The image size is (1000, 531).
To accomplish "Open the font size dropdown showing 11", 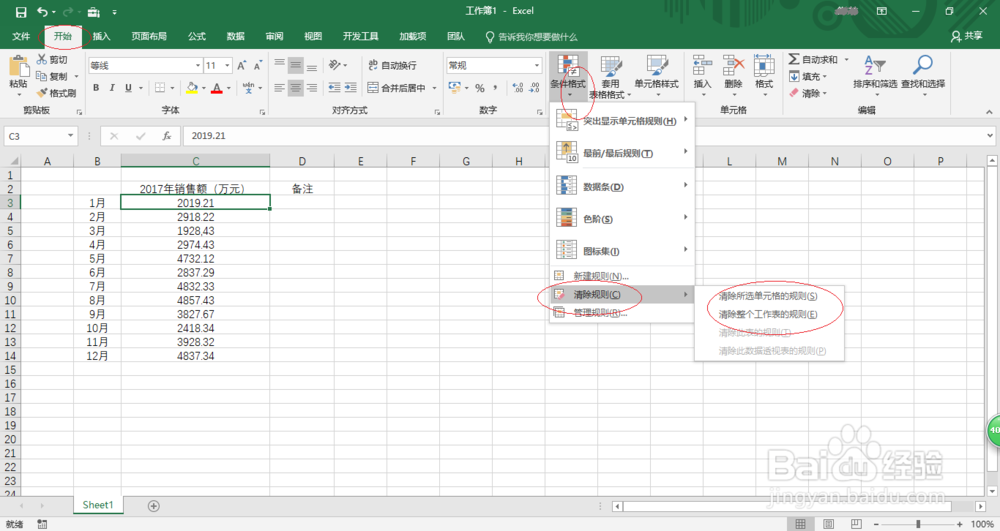I will pyautogui.click(x=227, y=66).
